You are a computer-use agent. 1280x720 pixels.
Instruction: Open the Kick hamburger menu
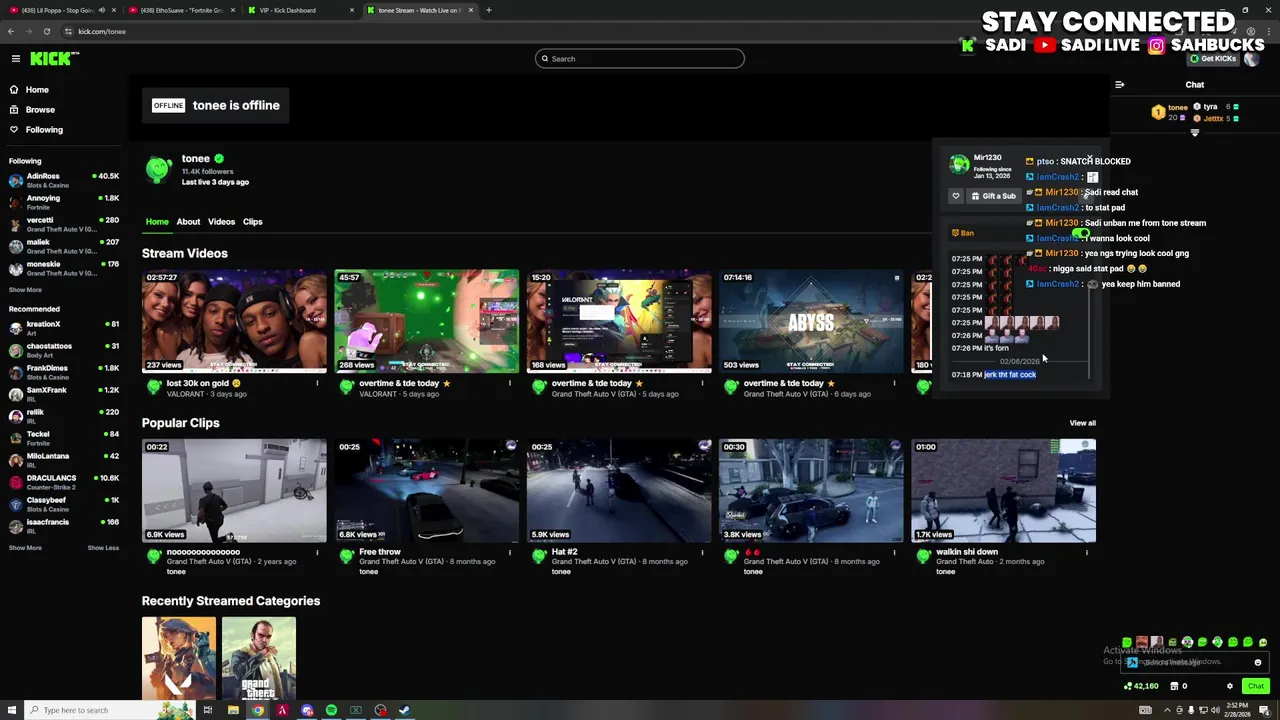tap(15, 58)
